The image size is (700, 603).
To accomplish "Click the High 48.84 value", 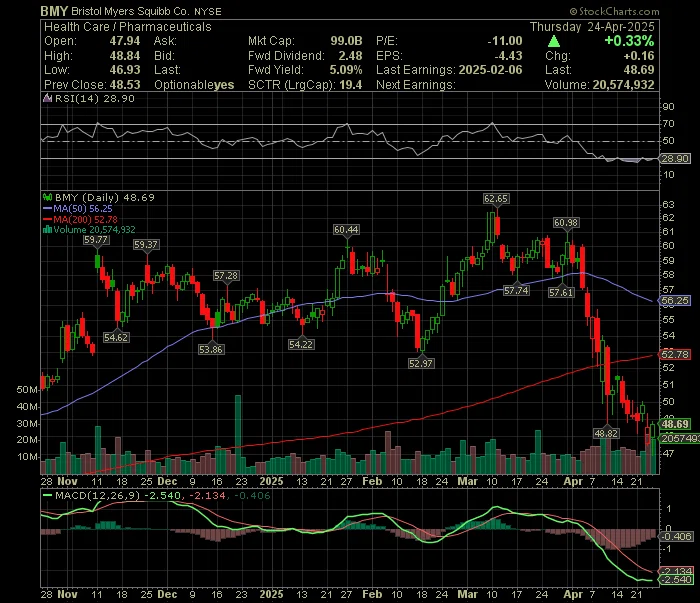I will point(125,56).
